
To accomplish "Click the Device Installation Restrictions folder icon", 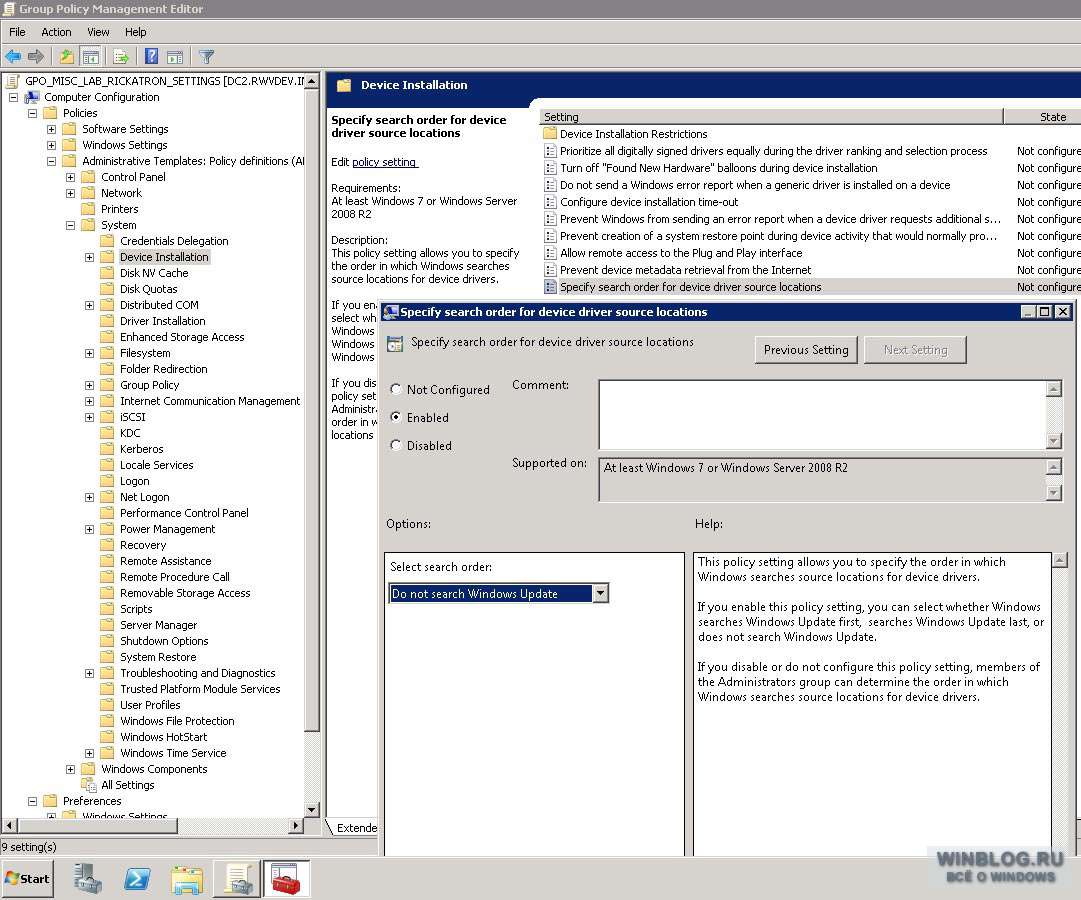I will pyautogui.click(x=549, y=134).
